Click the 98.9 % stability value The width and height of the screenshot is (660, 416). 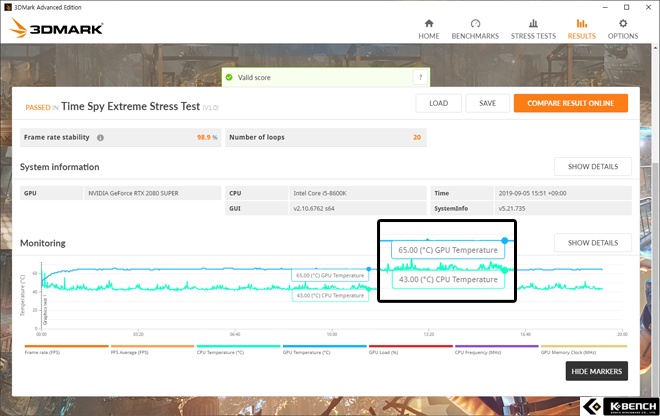tap(207, 137)
